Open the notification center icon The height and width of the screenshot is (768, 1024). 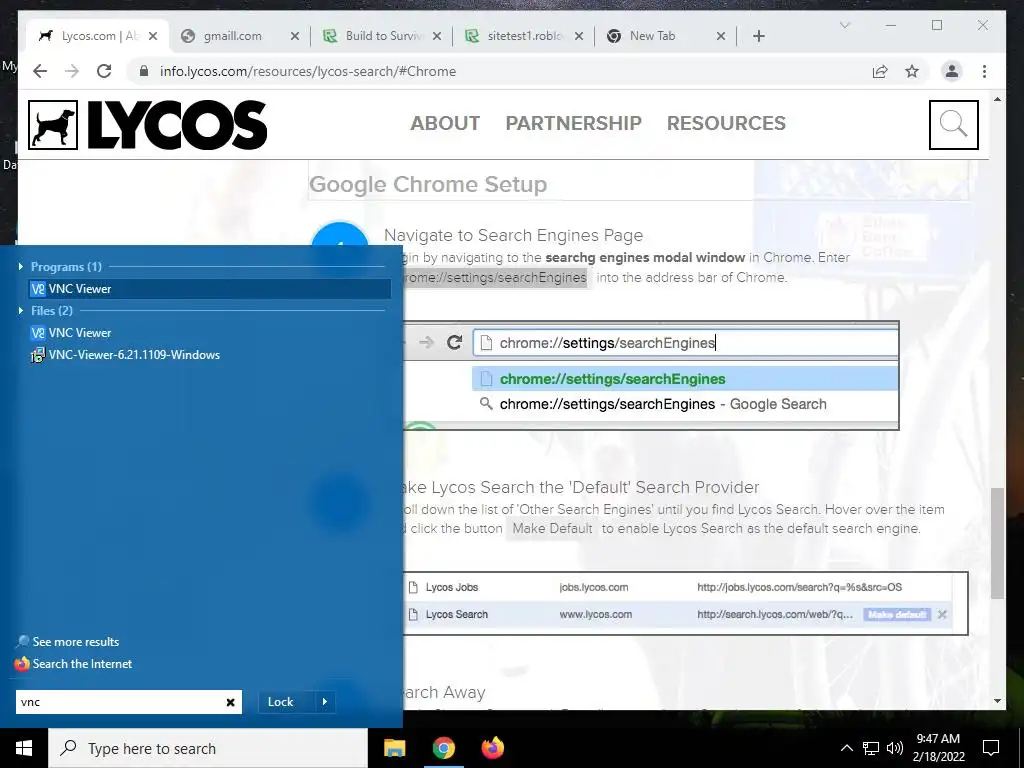(991, 748)
